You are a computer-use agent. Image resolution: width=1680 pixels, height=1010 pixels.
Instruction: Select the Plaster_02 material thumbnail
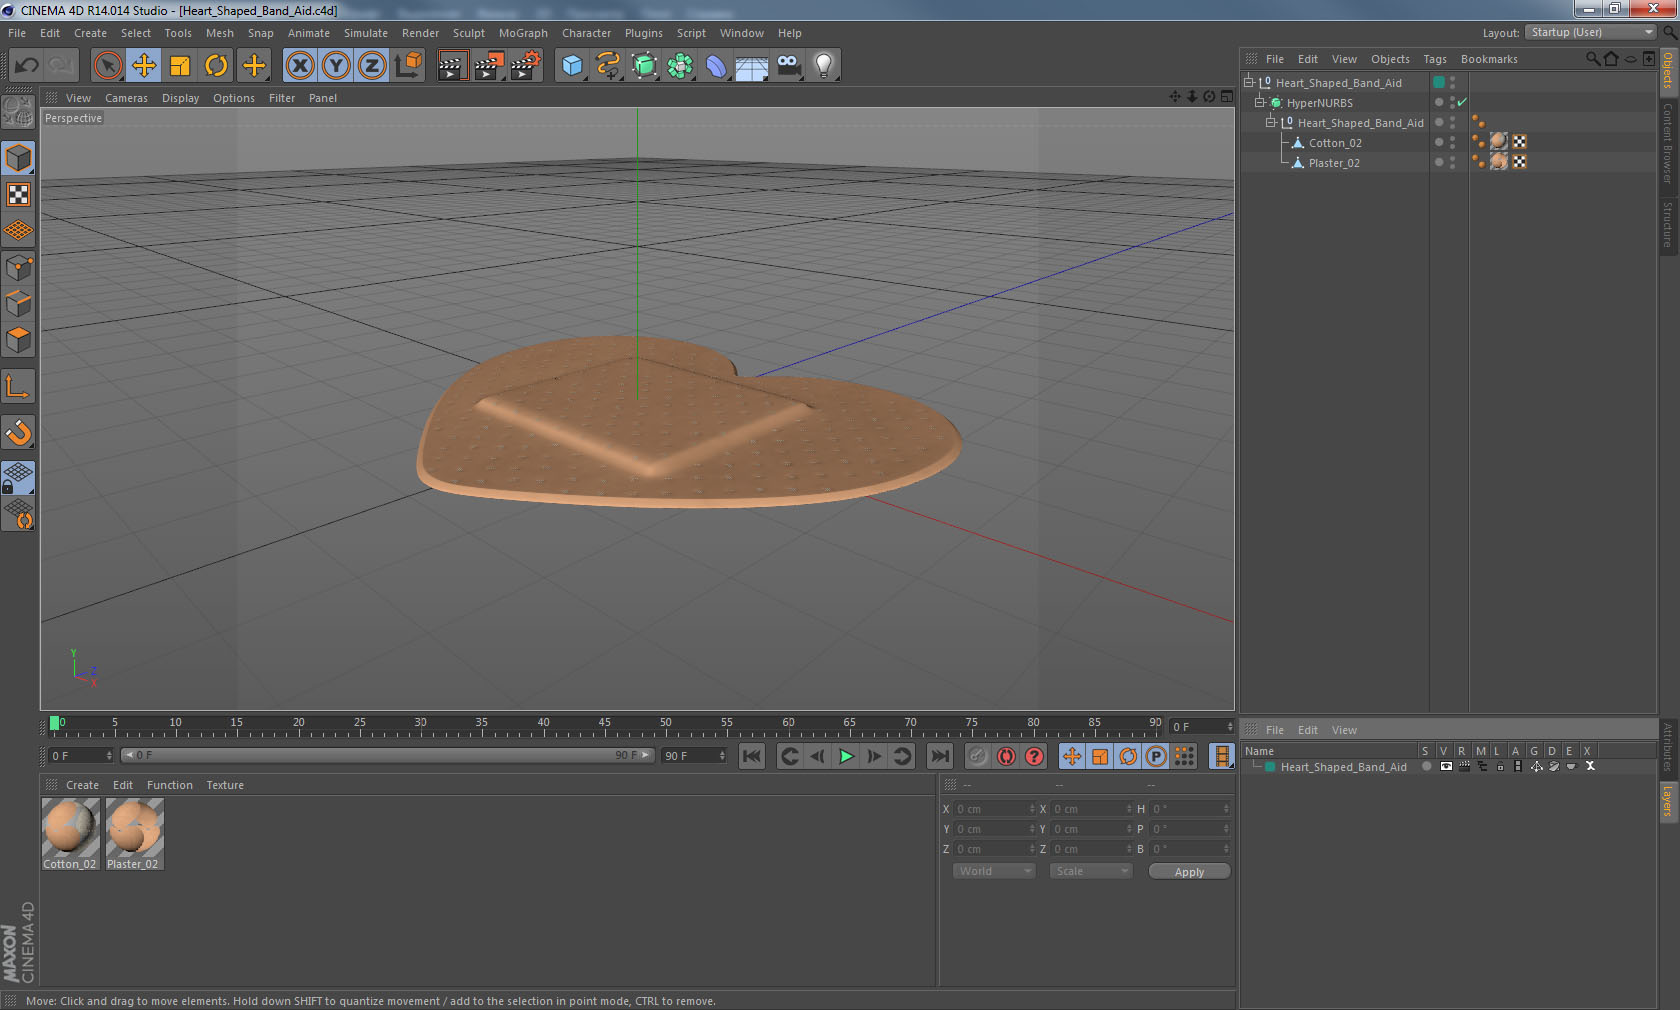pyautogui.click(x=134, y=834)
